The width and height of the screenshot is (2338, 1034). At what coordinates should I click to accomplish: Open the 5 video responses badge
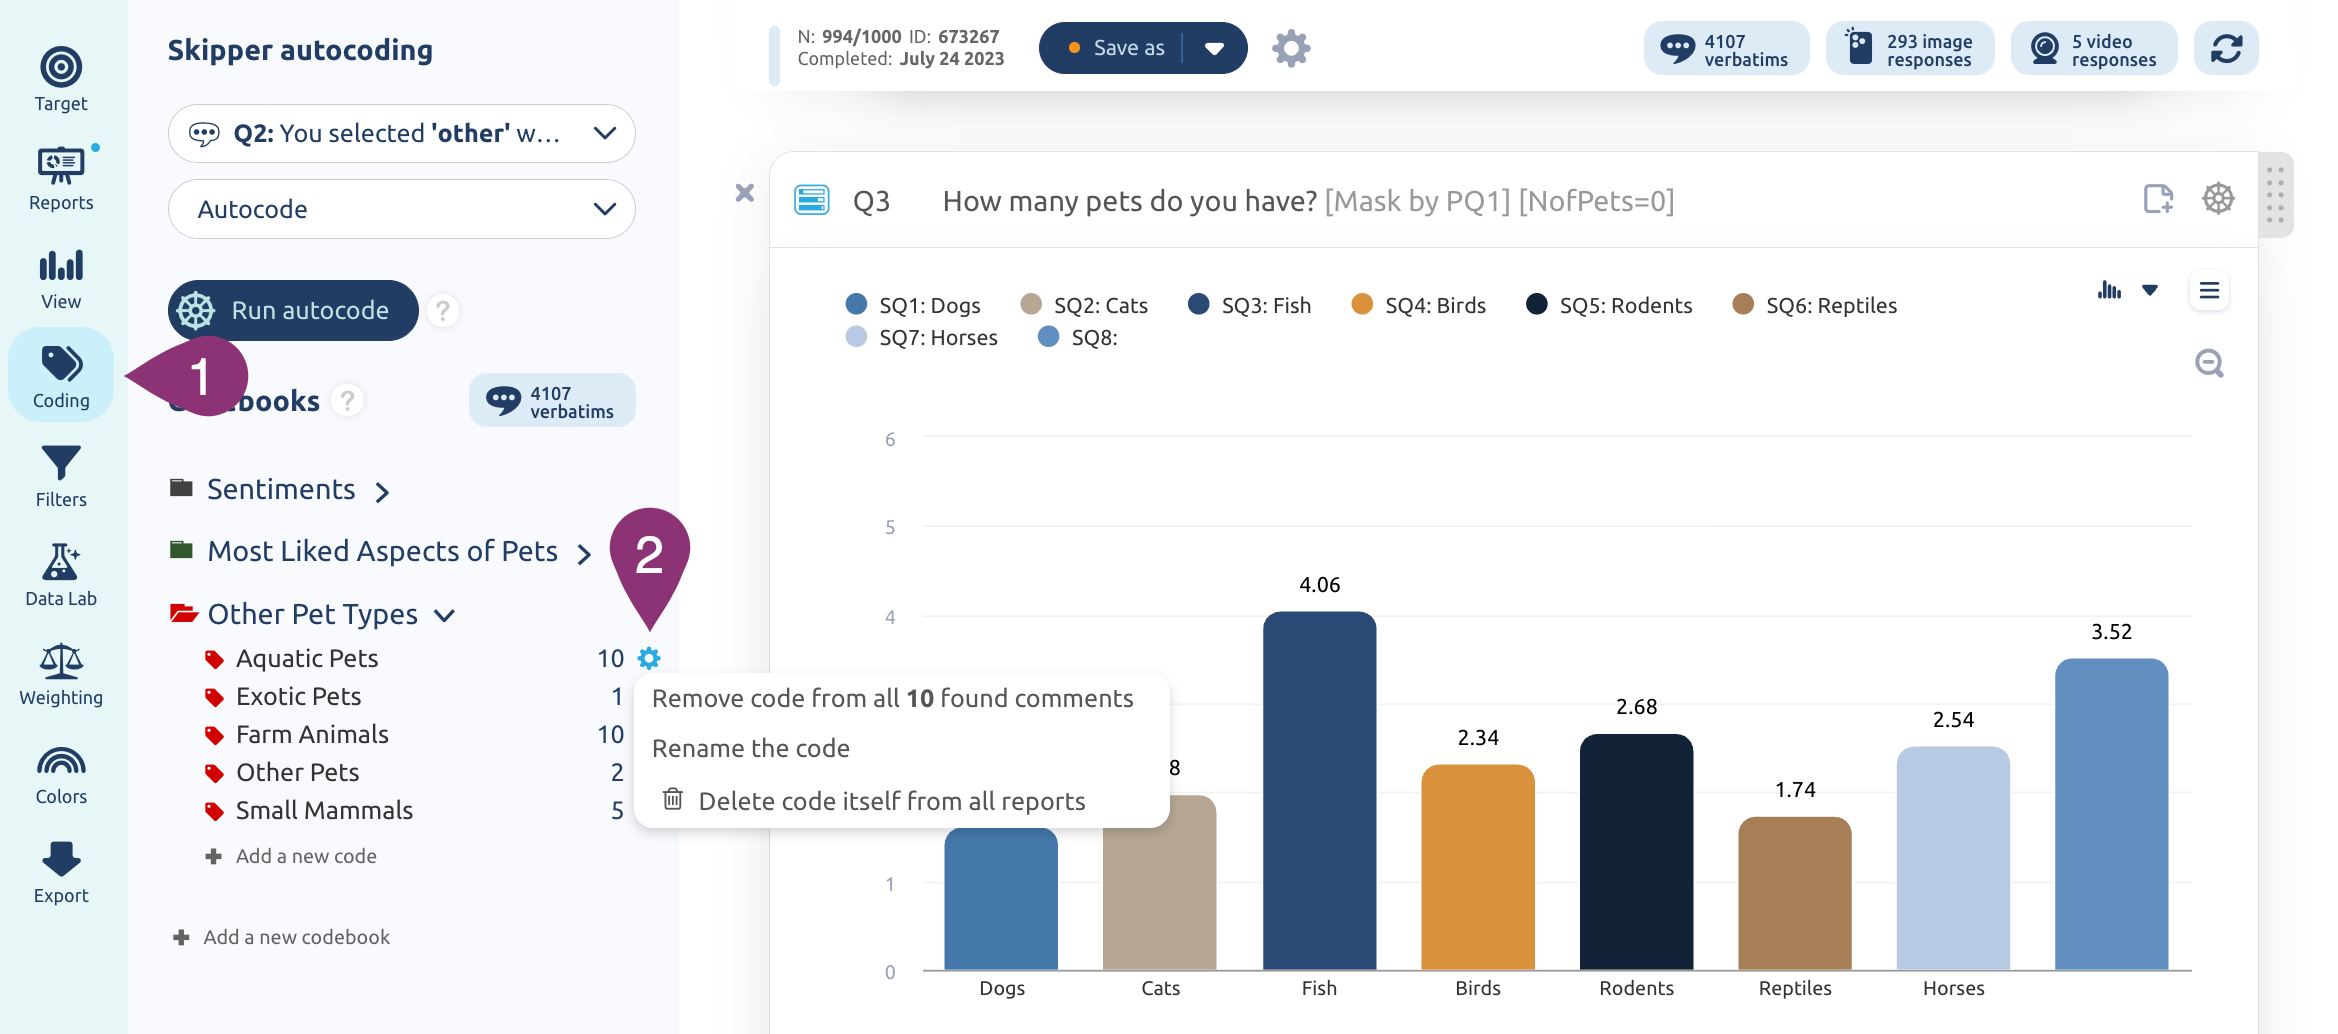[2094, 48]
